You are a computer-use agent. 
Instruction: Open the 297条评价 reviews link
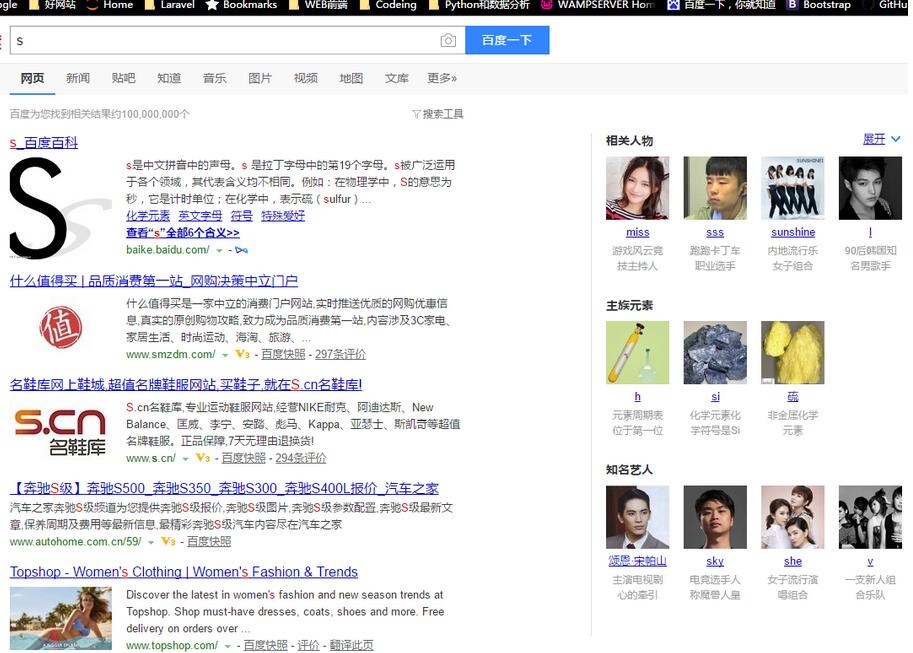[x=341, y=354]
